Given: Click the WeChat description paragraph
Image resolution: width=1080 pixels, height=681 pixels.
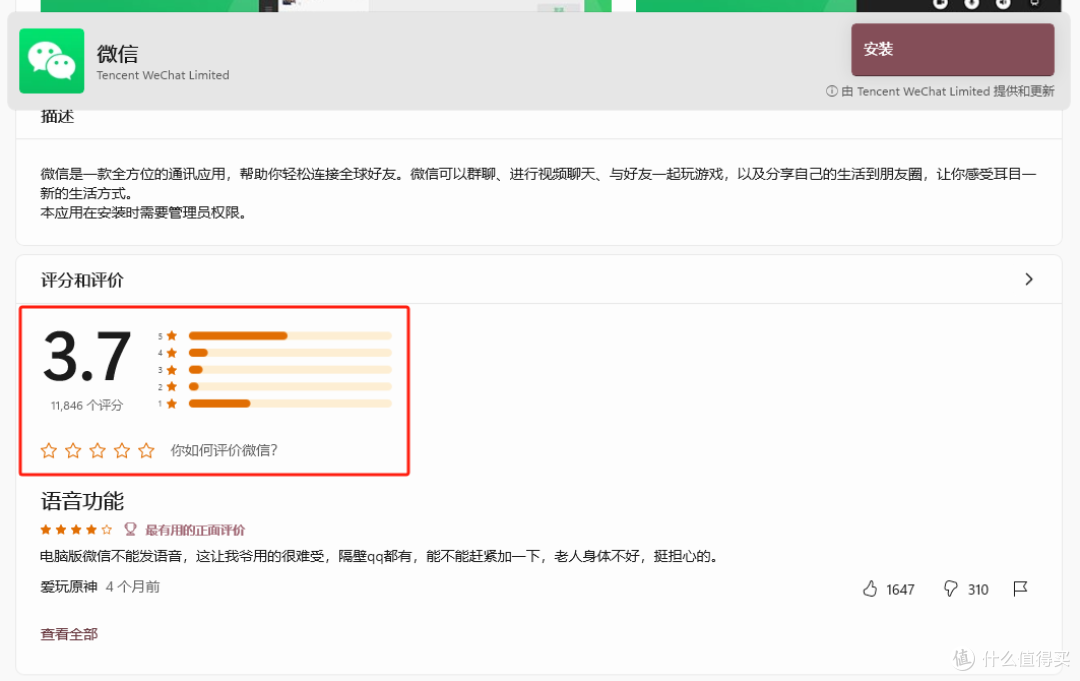Looking at the screenshot, I should [538, 193].
